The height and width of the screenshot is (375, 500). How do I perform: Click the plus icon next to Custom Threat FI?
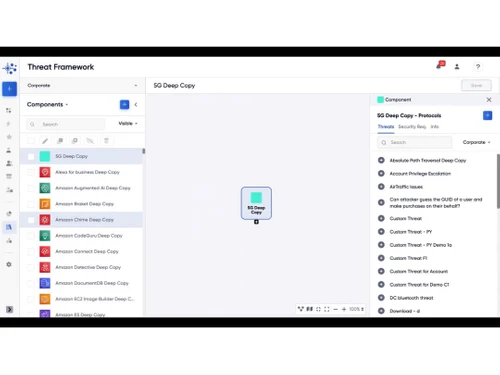381,258
